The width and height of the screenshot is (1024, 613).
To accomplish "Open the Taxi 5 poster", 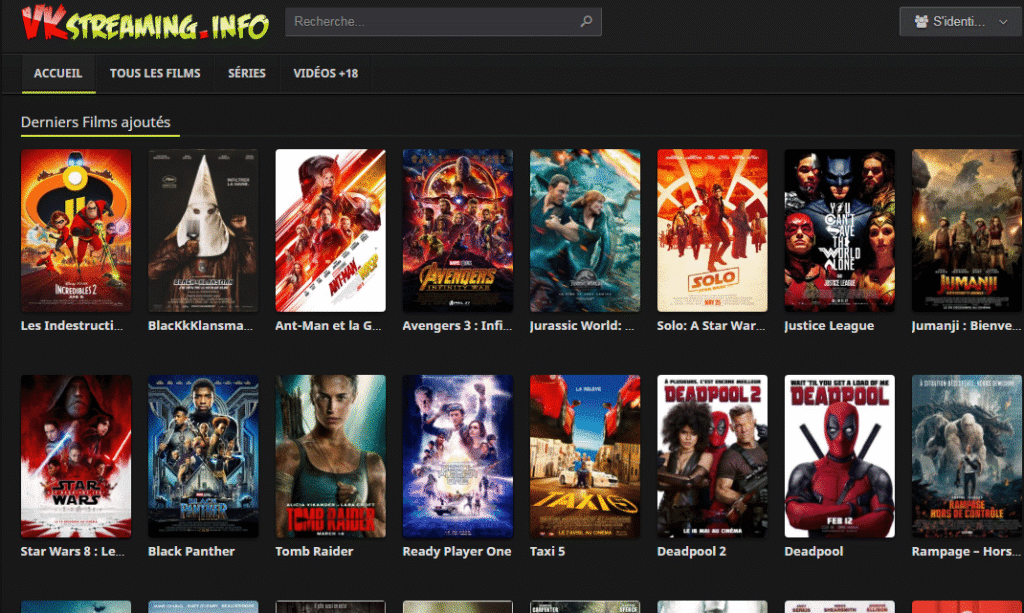I will pos(585,456).
